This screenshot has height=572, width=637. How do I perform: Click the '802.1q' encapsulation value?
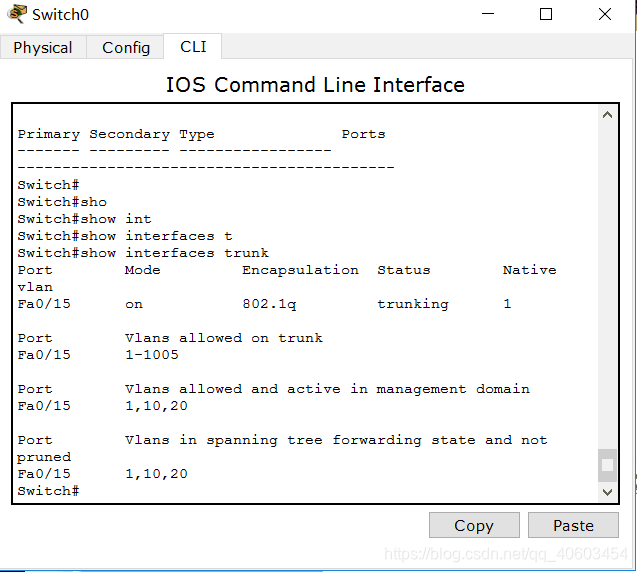click(269, 304)
